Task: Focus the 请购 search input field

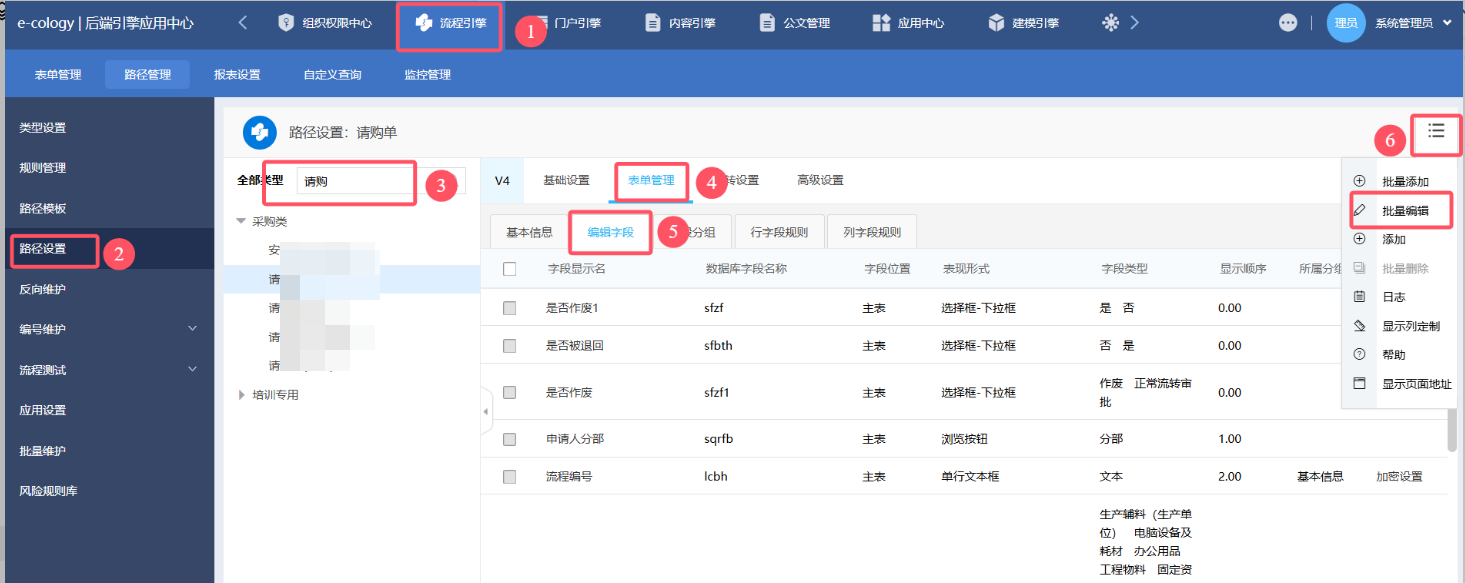Action: tap(355, 182)
